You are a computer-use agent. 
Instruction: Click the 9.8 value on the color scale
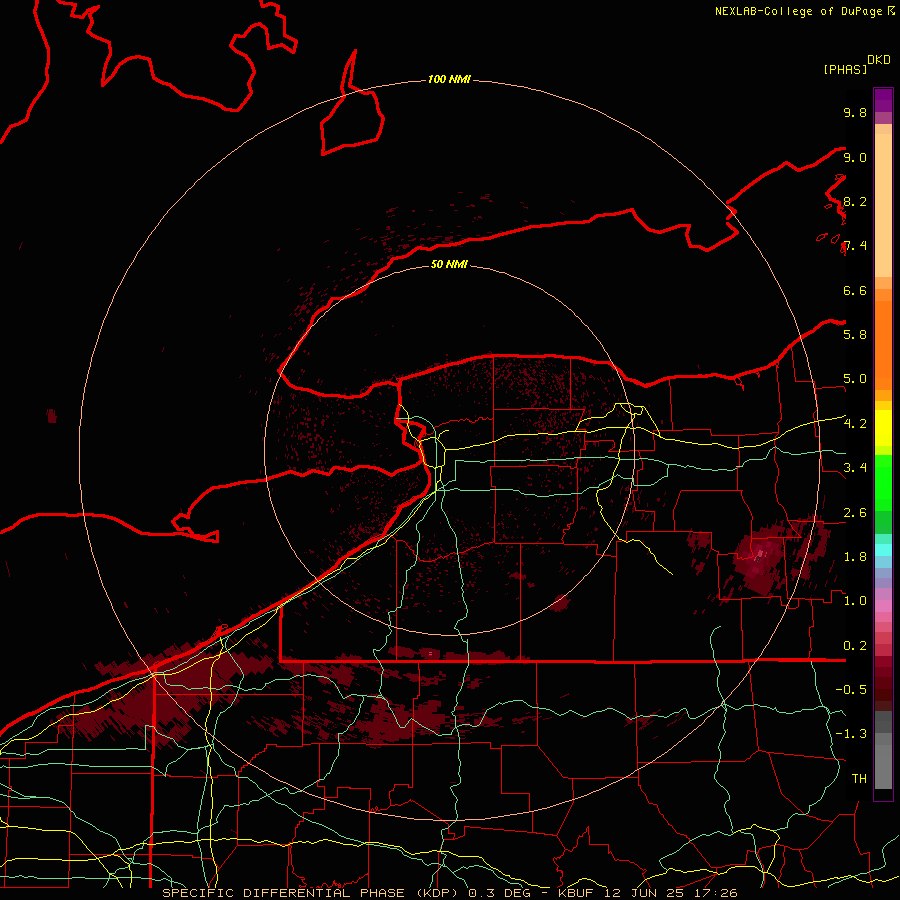coord(855,112)
